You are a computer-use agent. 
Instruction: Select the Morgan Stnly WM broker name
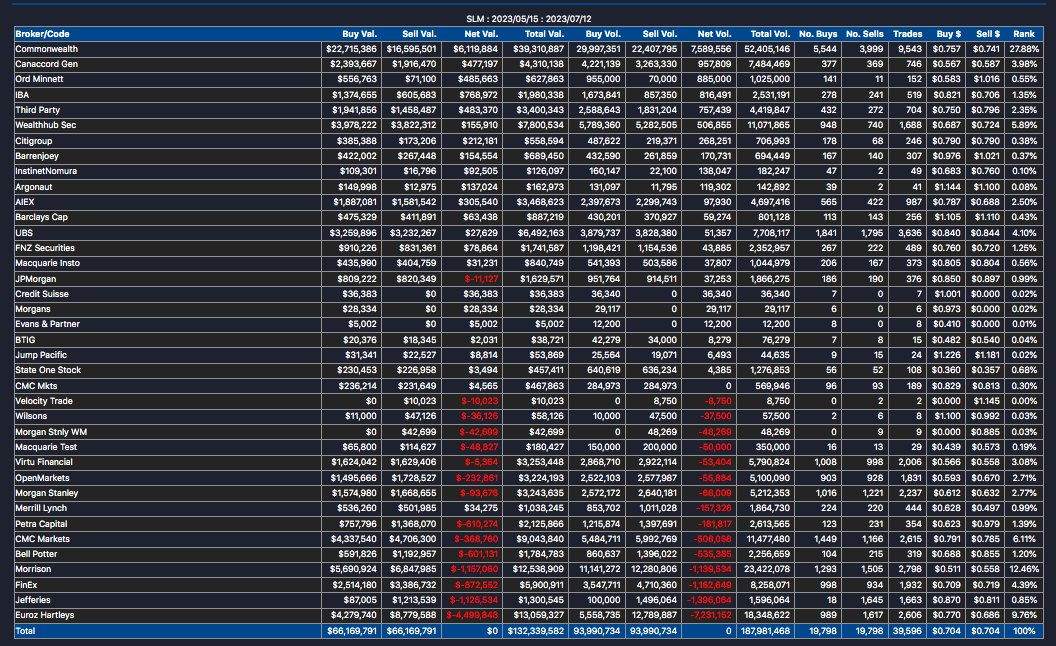51,432
